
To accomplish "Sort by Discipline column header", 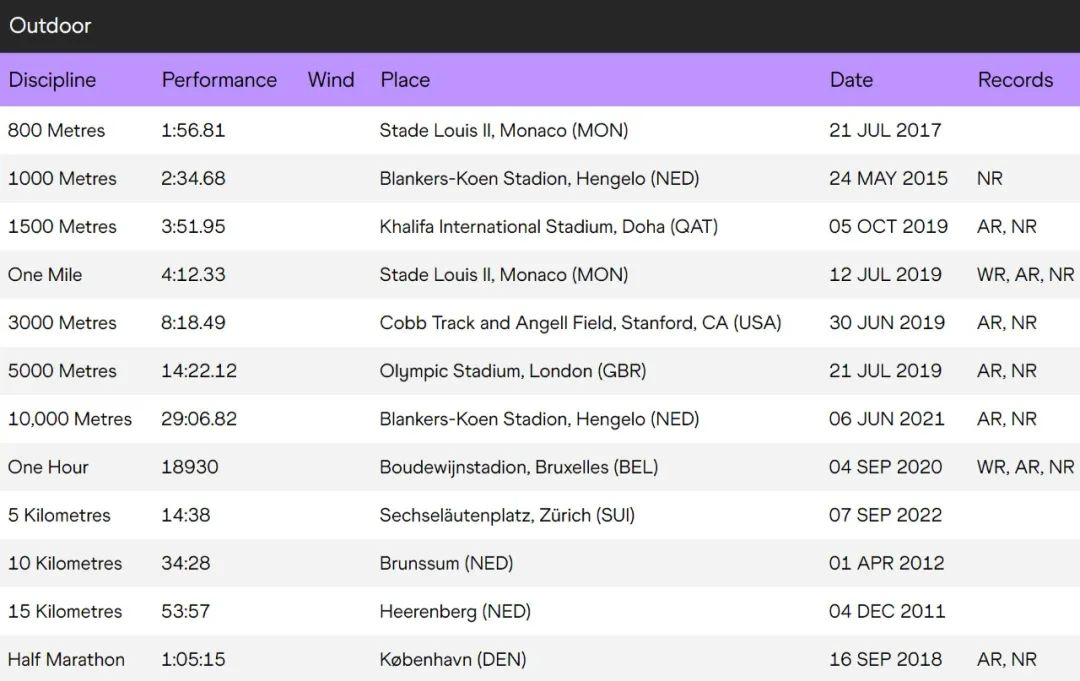I will coord(52,80).
